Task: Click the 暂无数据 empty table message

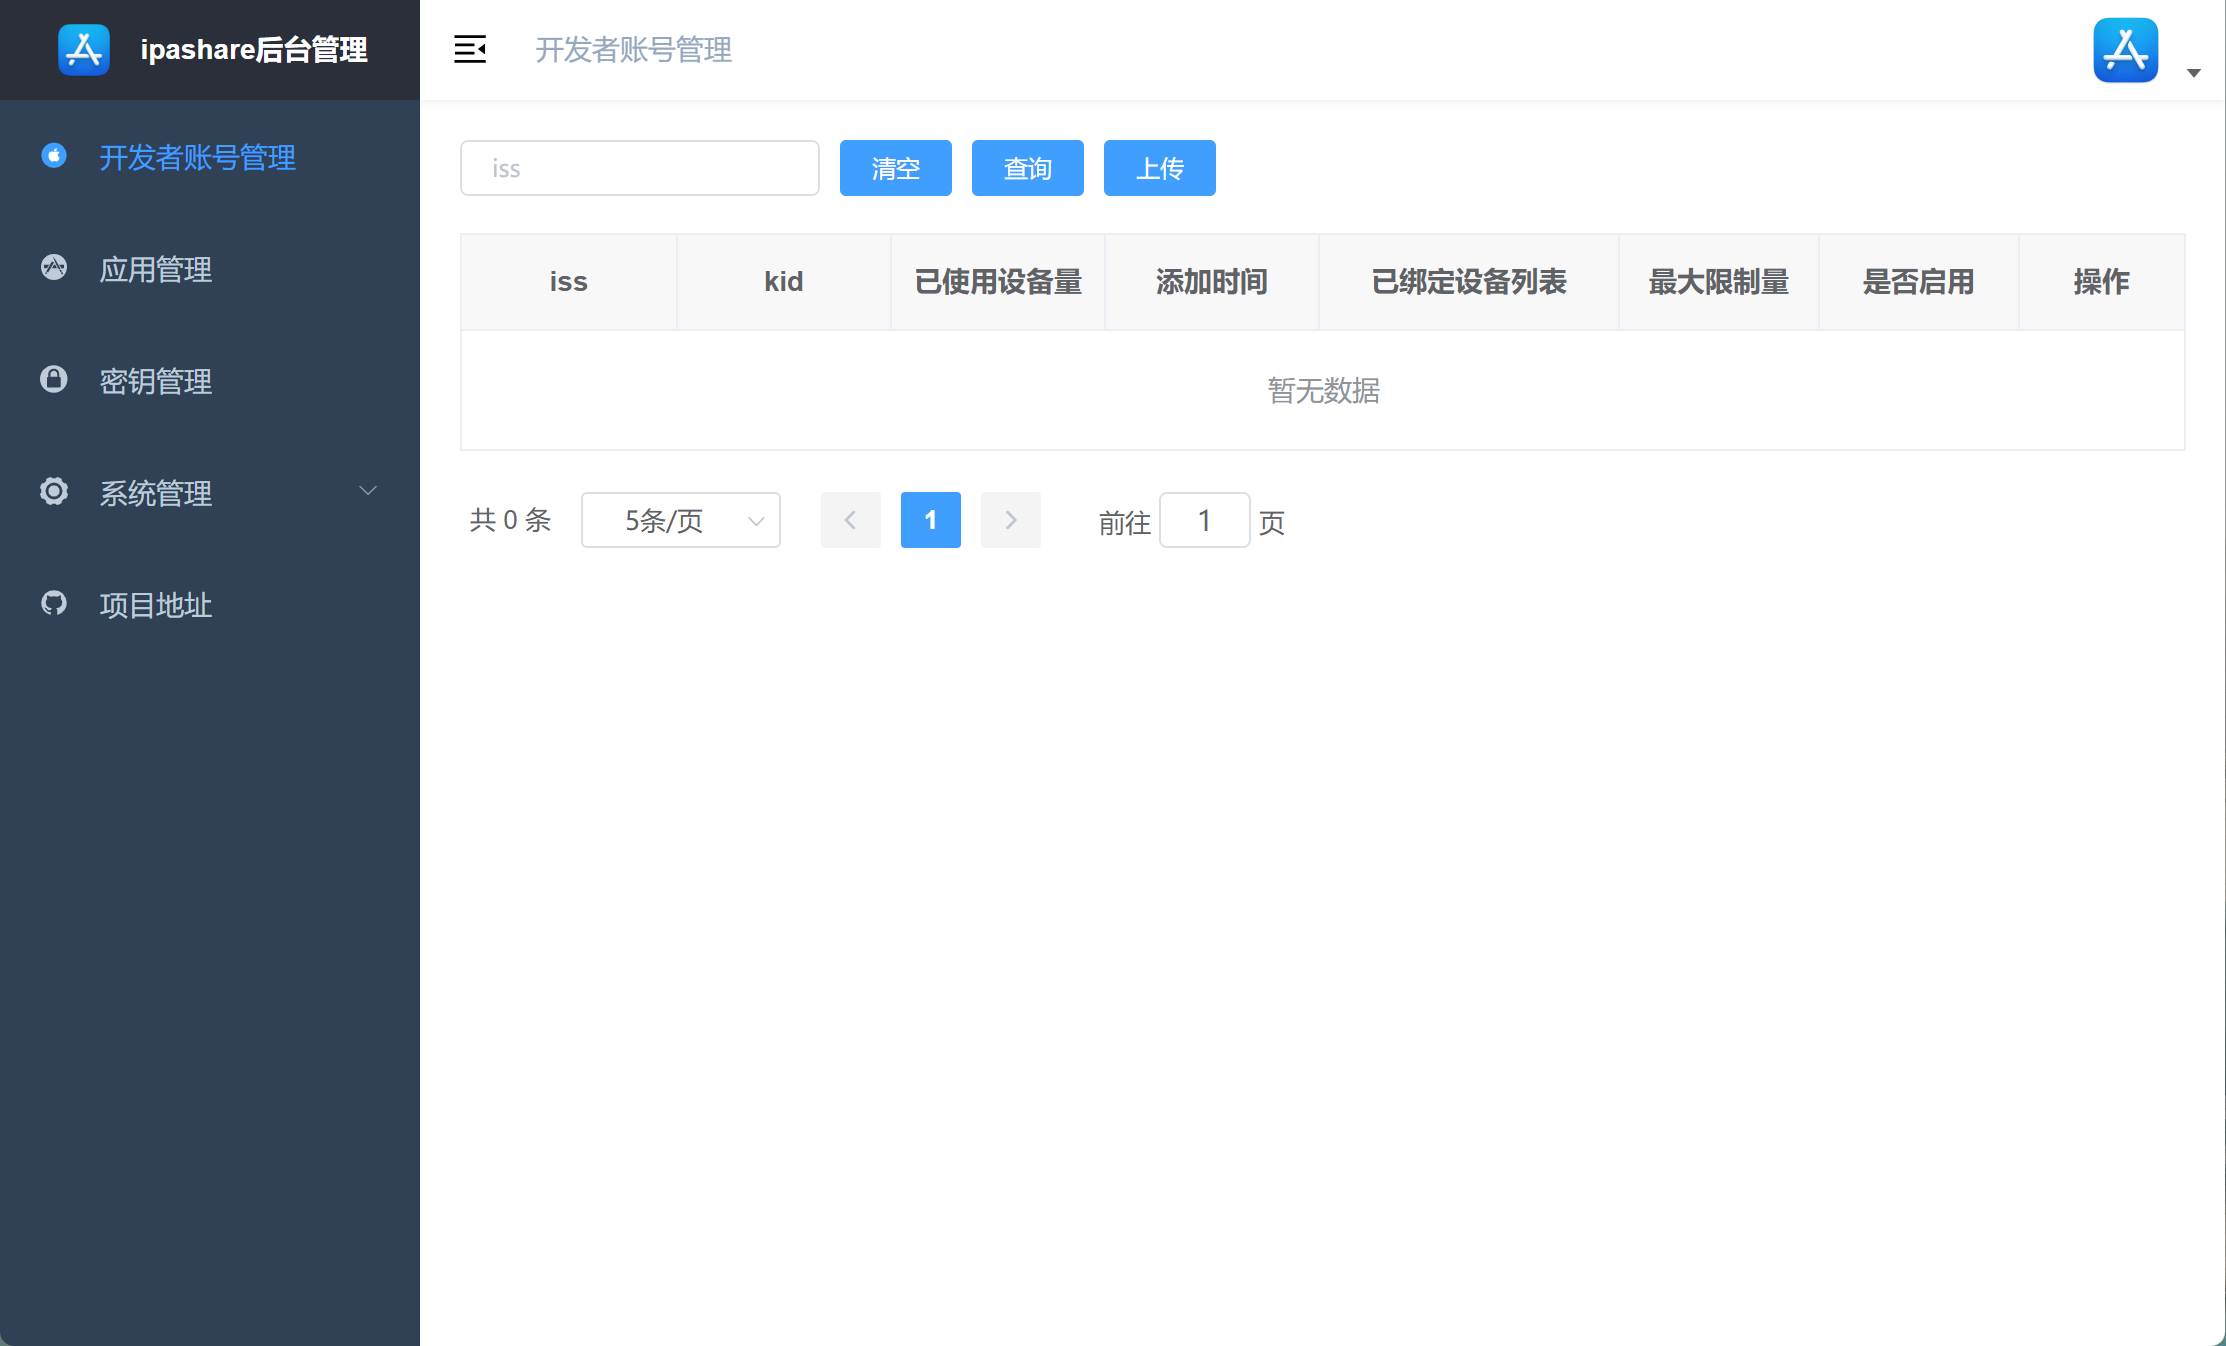Action: tap(1324, 390)
